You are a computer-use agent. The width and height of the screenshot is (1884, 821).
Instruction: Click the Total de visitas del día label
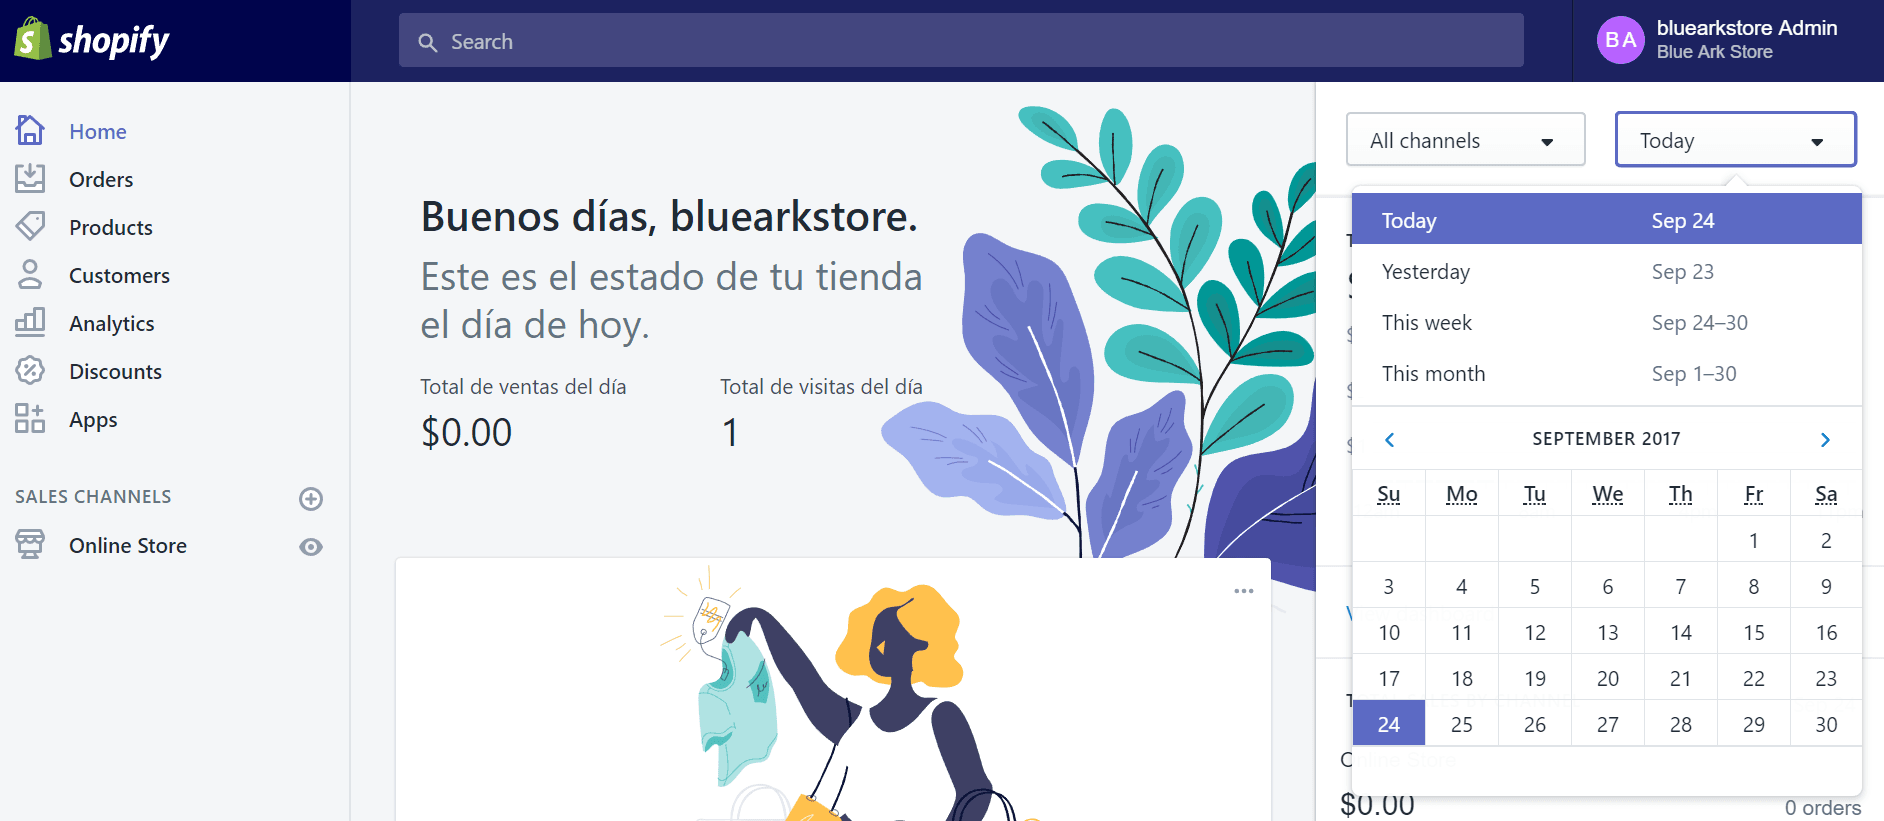[x=821, y=387]
